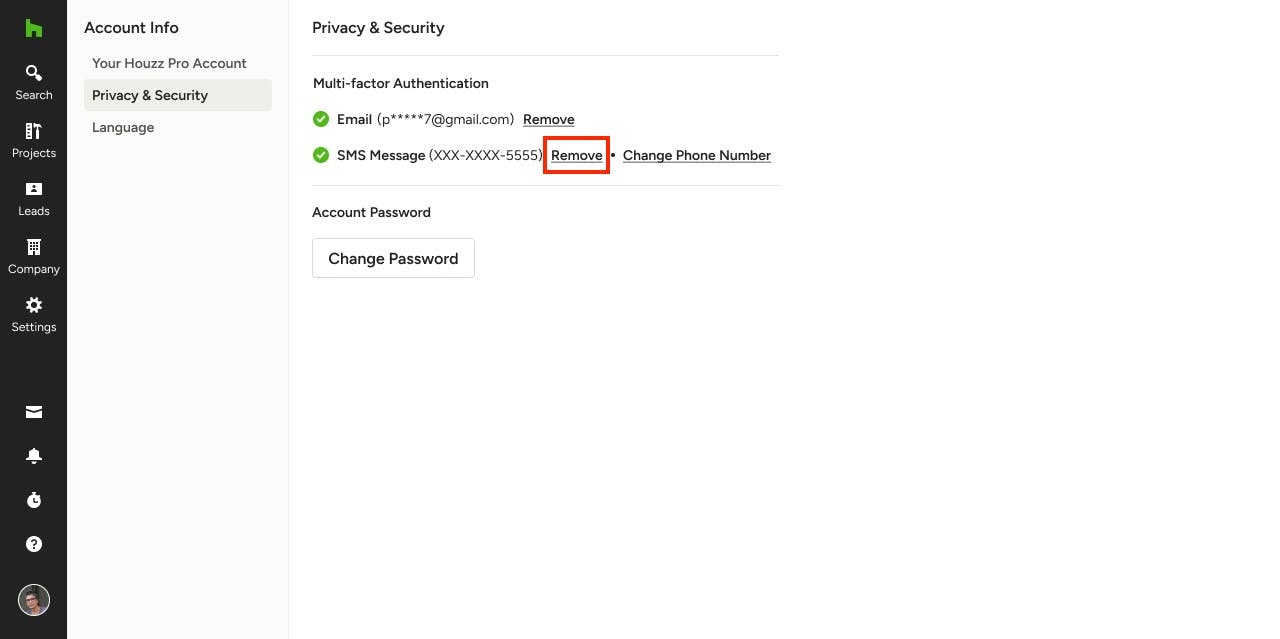The width and height of the screenshot is (1280, 639).
Task: Click the Houzz logo icon
Action: pos(33,28)
